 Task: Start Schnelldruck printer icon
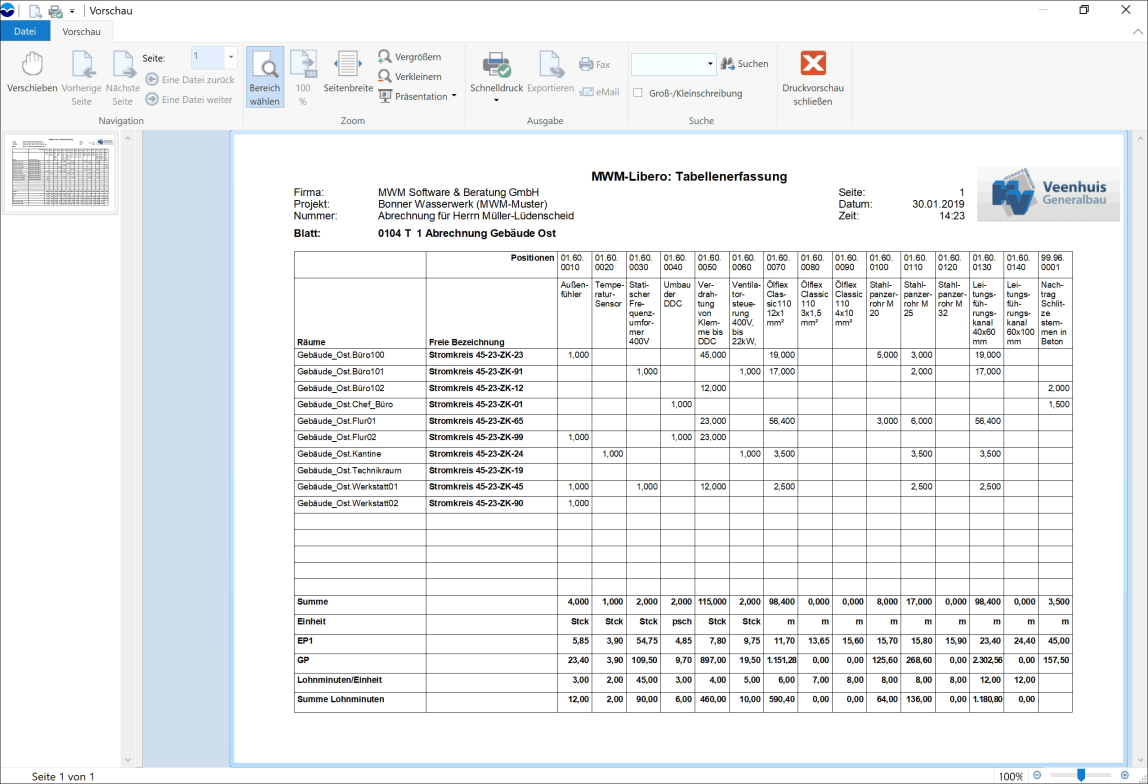coord(496,65)
